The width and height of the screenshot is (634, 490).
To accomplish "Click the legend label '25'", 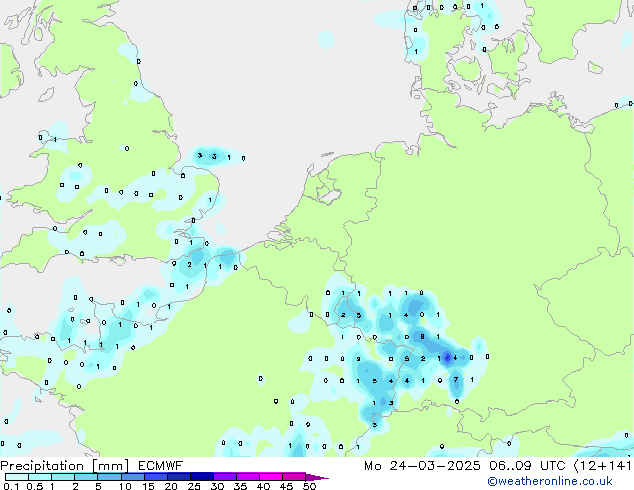I will click(194, 486).
